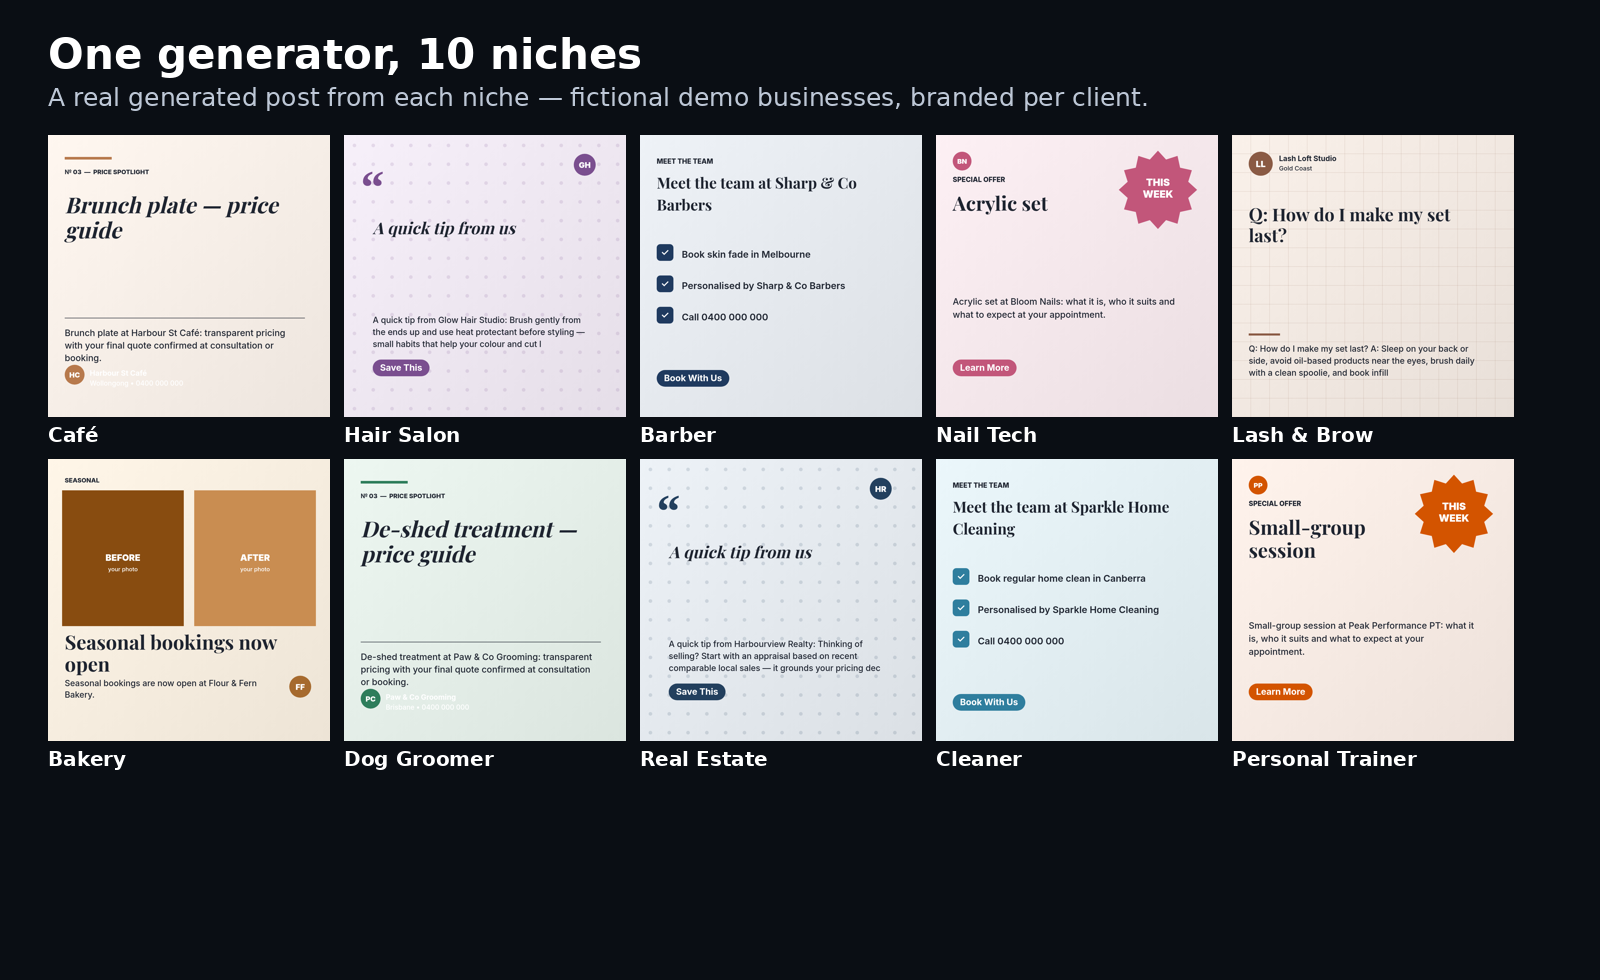Click the 'Brunch plate — price guide' heading
This screenshot has height=980, width=1600.
point(172,218)
